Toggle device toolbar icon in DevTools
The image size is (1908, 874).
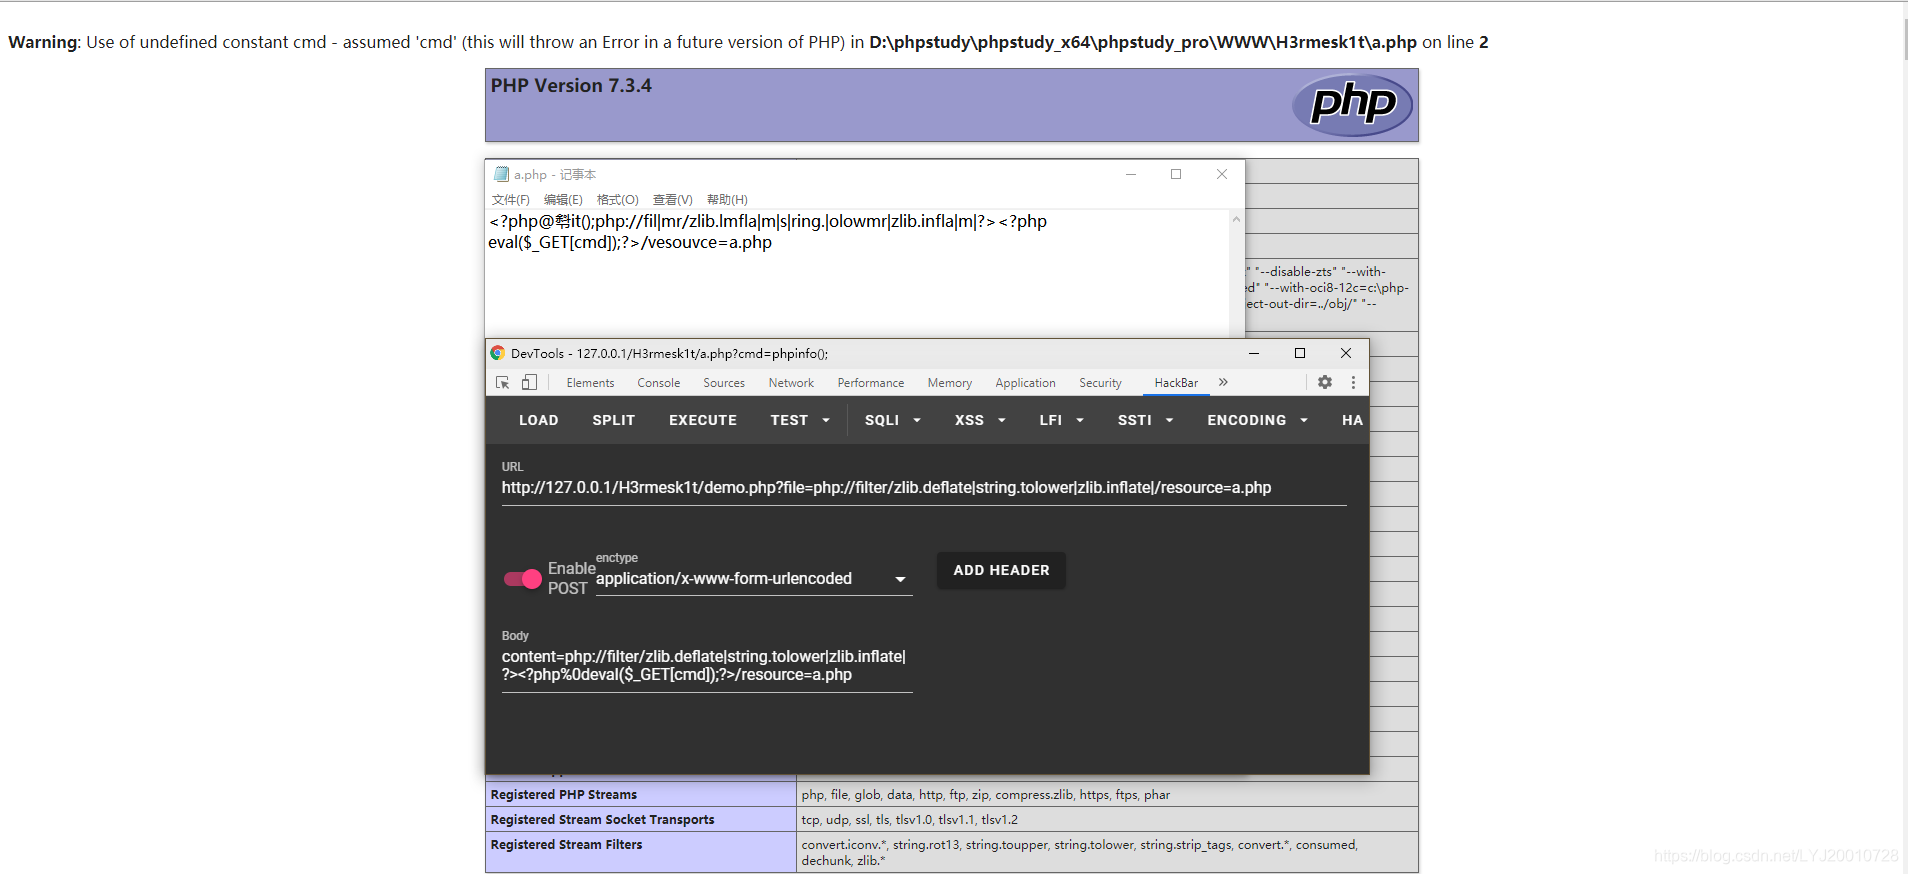[x=529, y=383]
